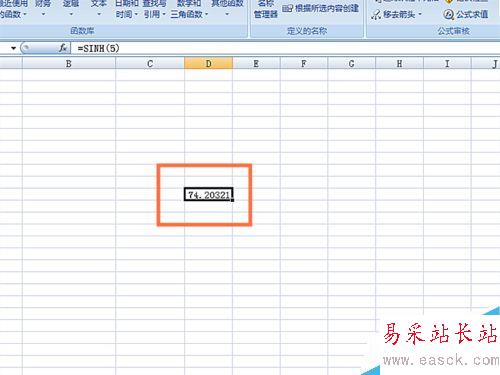This screenshot has height=375, width=500.
Task: Click Create from Selection (根据所选内容创建)
Action: 321,8
